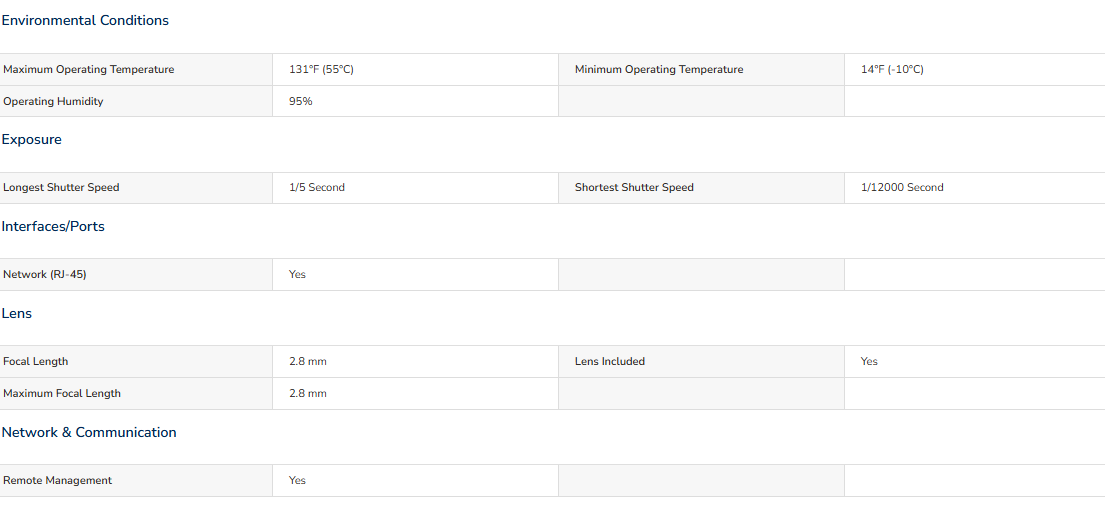This screenshot has height=509, width=1105.
Task: Click the Environmental Conditions section heading
Action: pos(85,20)
